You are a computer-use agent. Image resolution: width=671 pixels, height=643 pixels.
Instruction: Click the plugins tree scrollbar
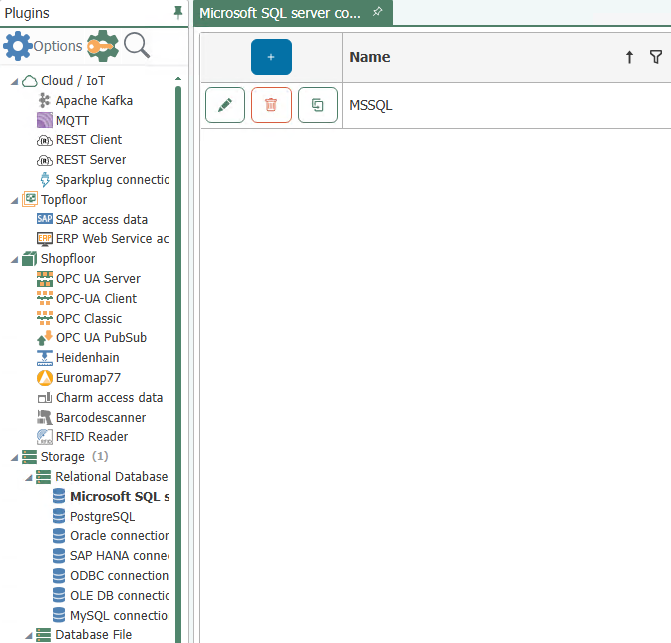pos(178,364)
